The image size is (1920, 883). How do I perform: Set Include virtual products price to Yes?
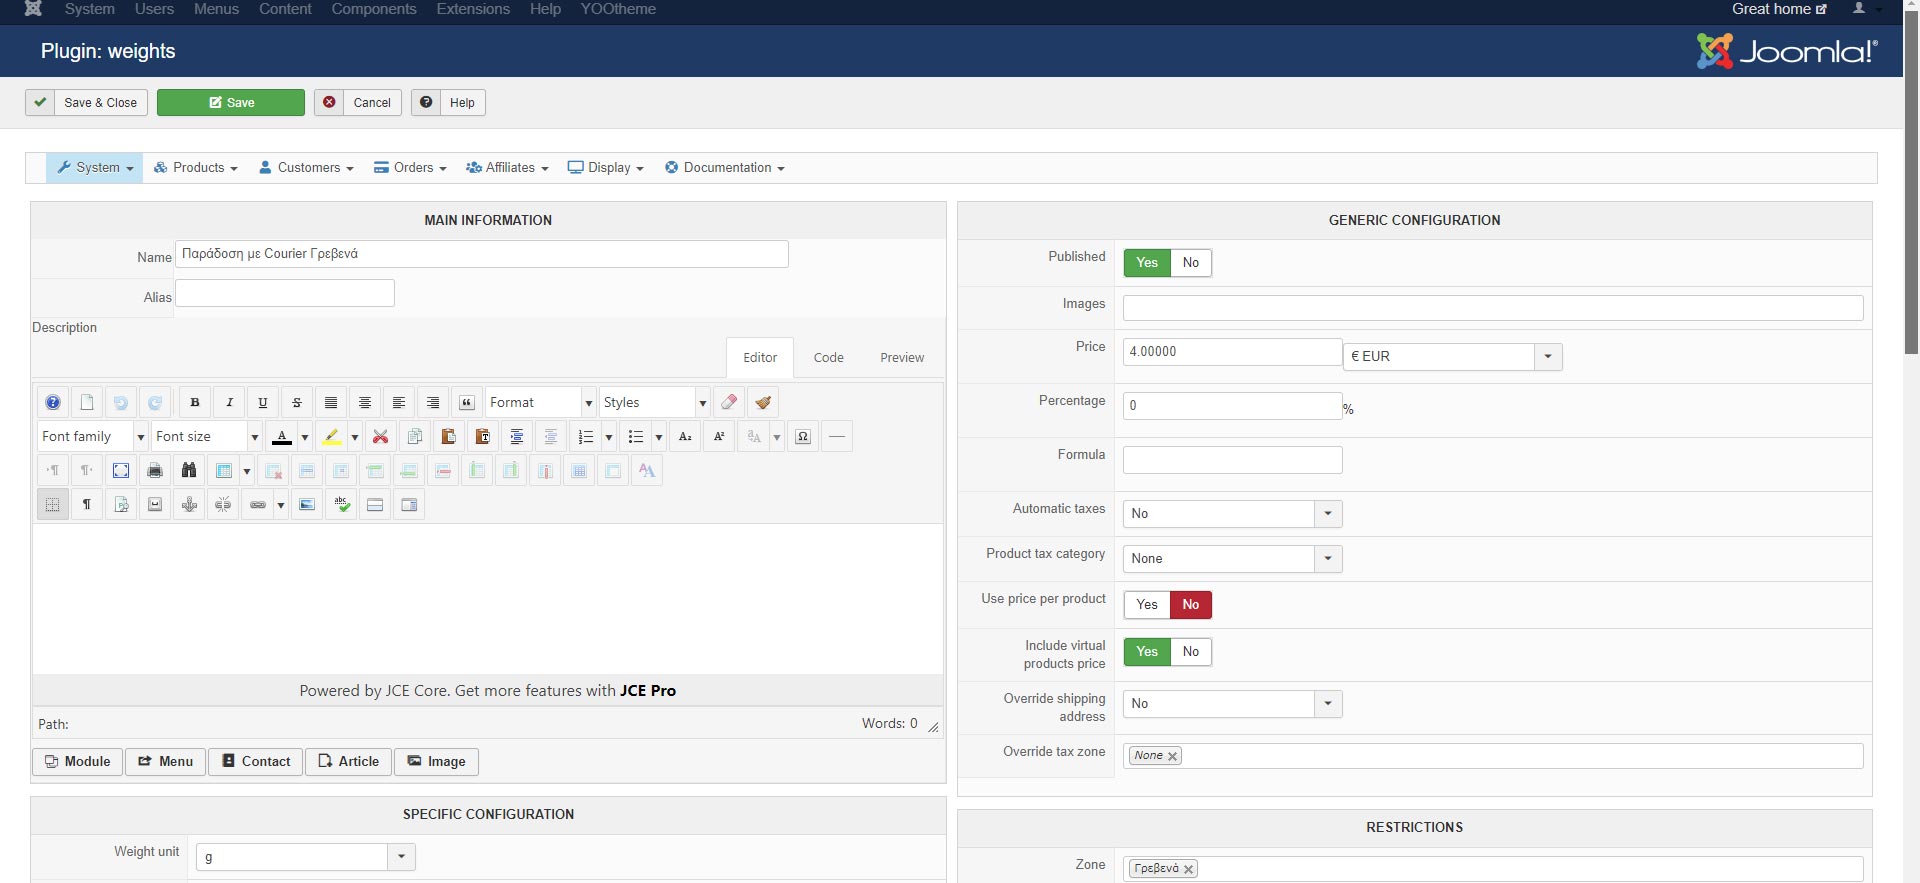1147,652
